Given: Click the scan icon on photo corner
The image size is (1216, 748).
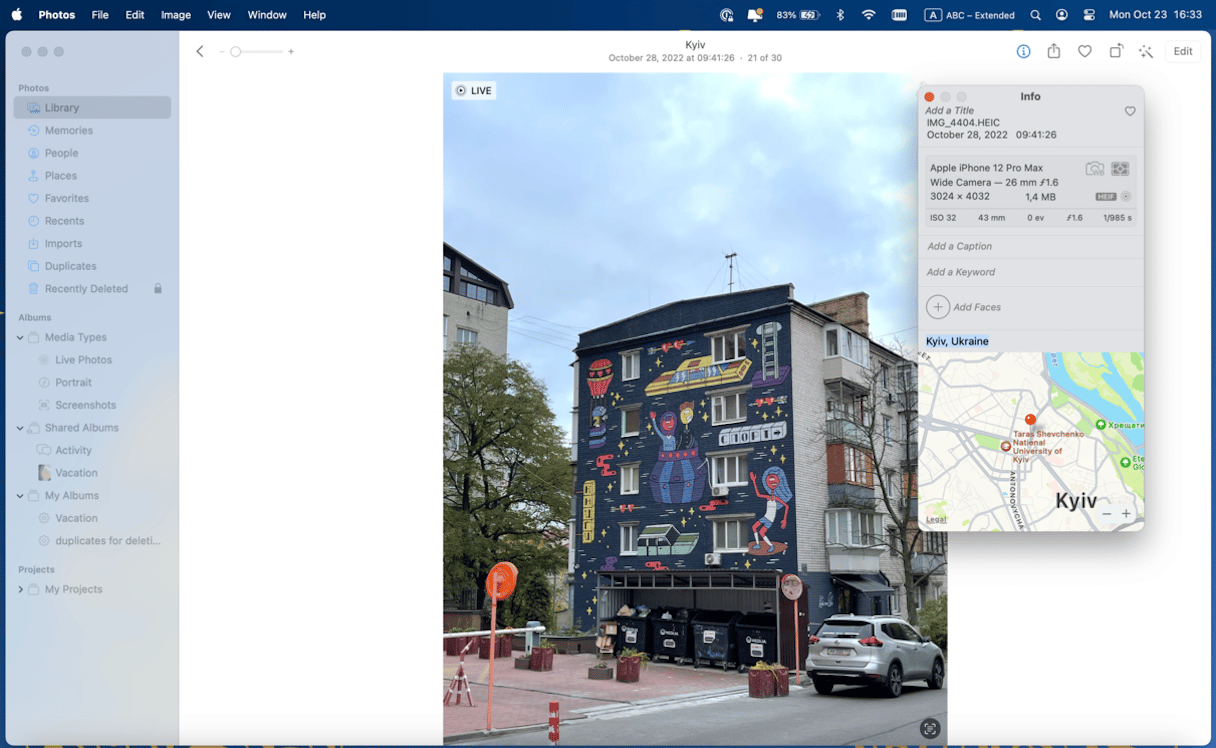Looking at the screenshot, I should point(930,729).
